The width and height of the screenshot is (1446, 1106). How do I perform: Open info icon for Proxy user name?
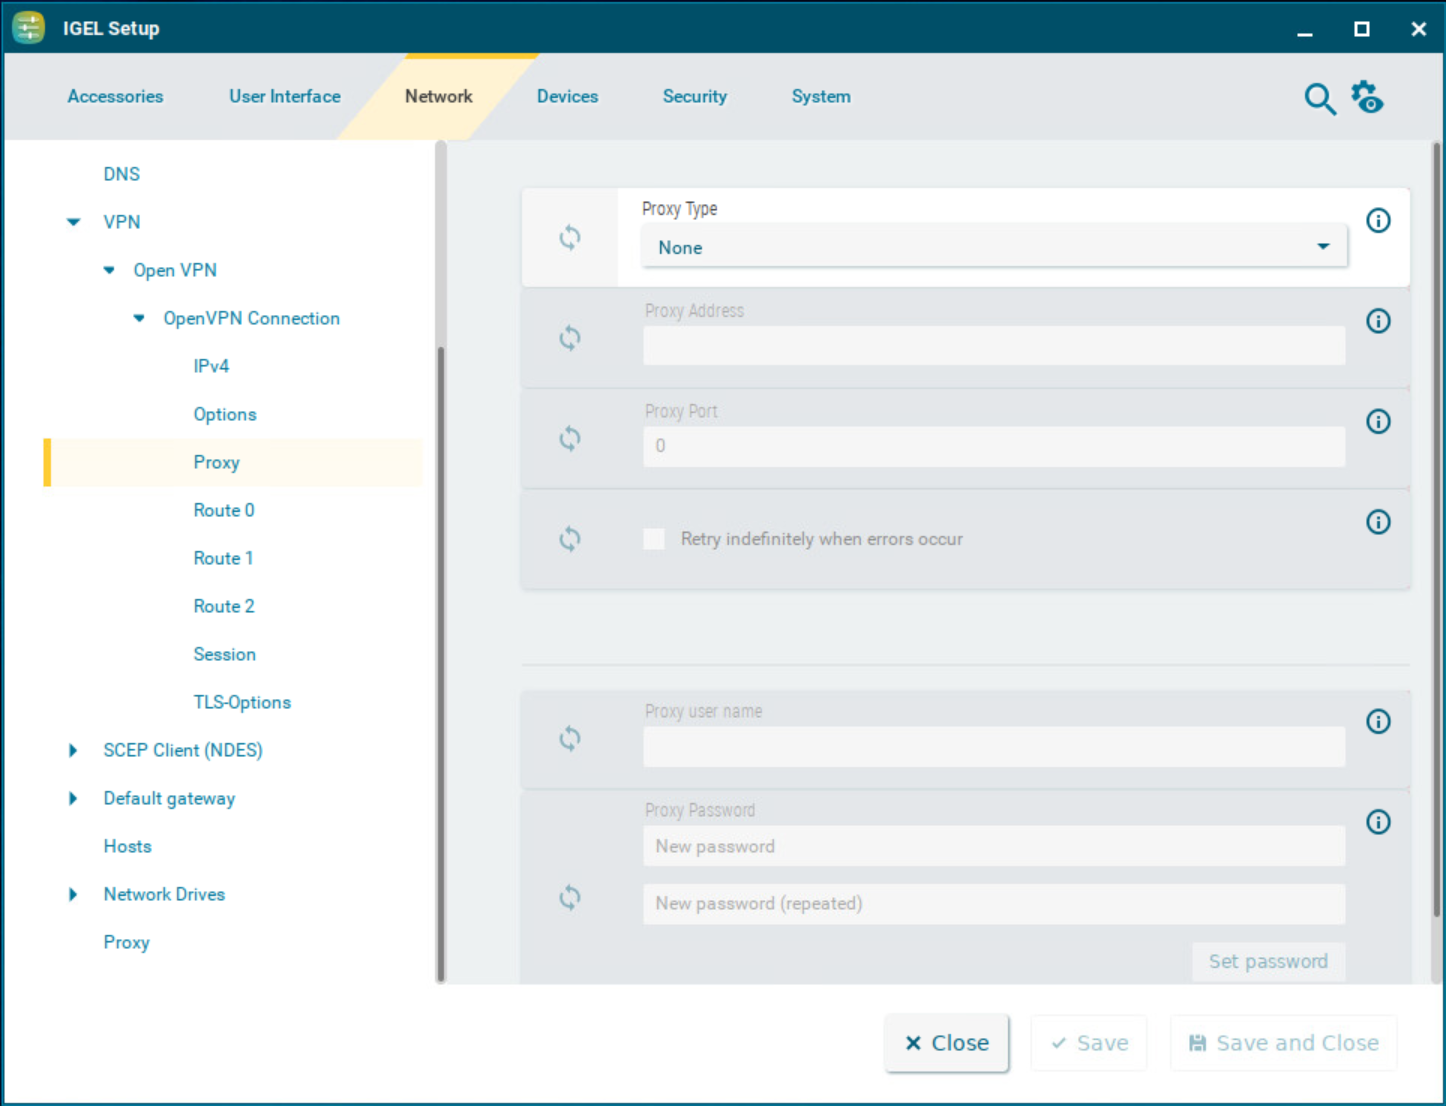[1378, 722]
